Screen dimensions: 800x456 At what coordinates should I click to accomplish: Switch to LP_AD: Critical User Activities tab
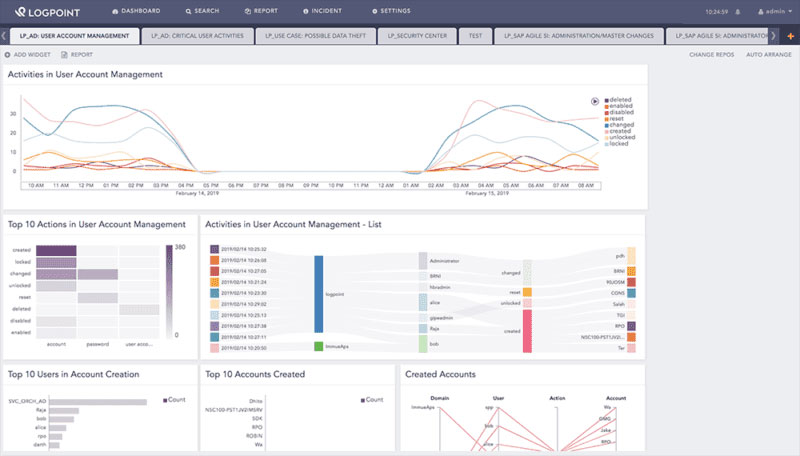[x=196, y=35]
